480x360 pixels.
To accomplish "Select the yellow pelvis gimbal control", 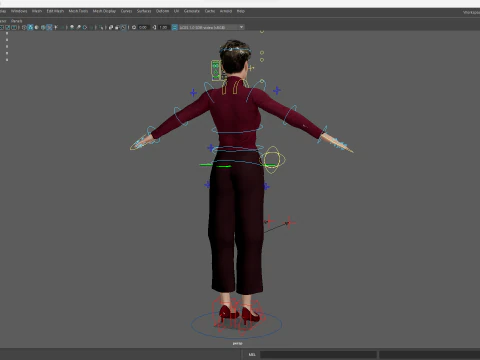I will point(273,160).
